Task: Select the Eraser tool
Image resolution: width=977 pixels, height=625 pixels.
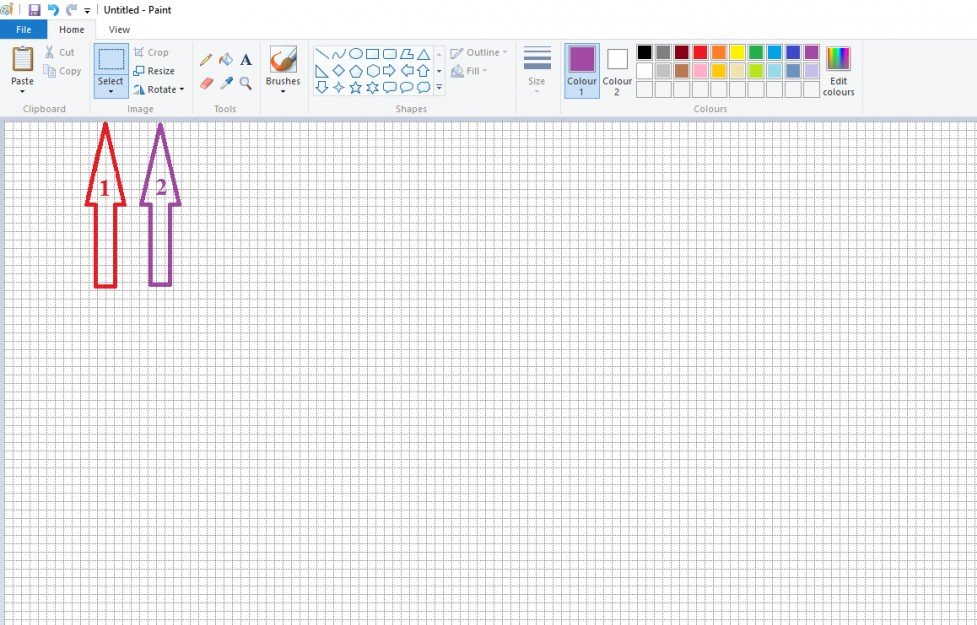Action: tap(206, 83)
